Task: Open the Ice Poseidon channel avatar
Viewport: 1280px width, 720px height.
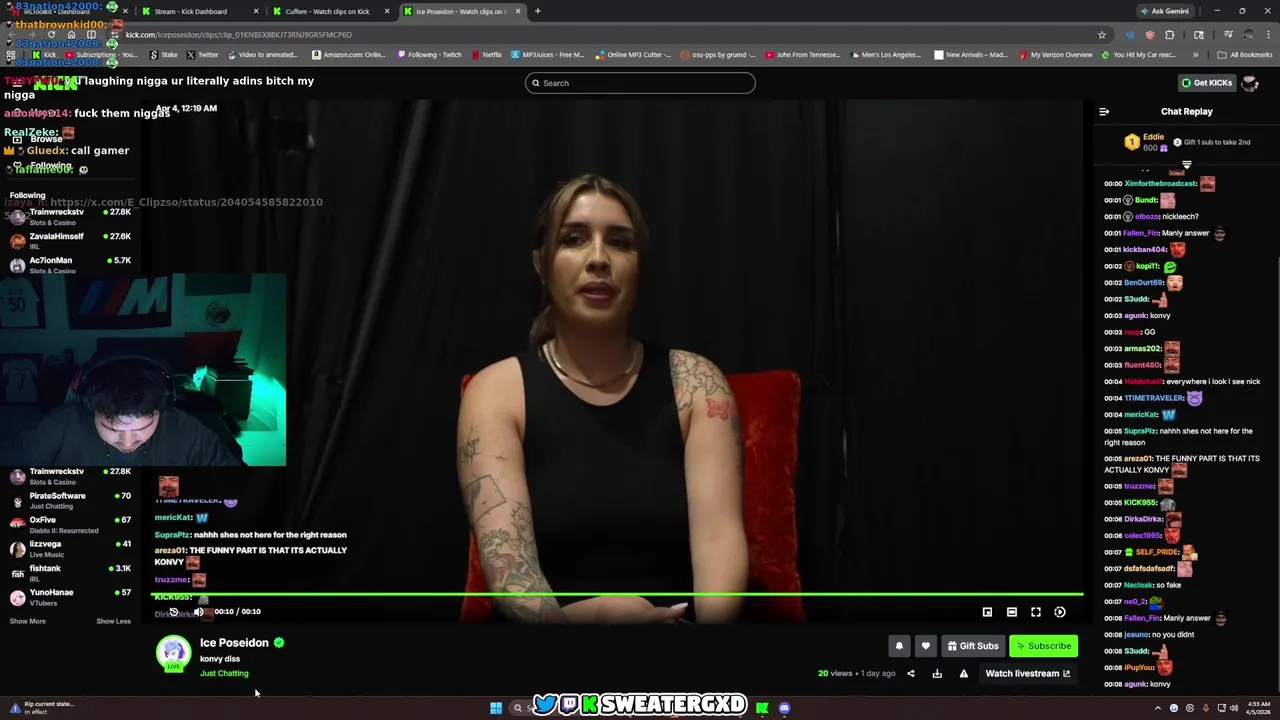Action: [173, 654]
